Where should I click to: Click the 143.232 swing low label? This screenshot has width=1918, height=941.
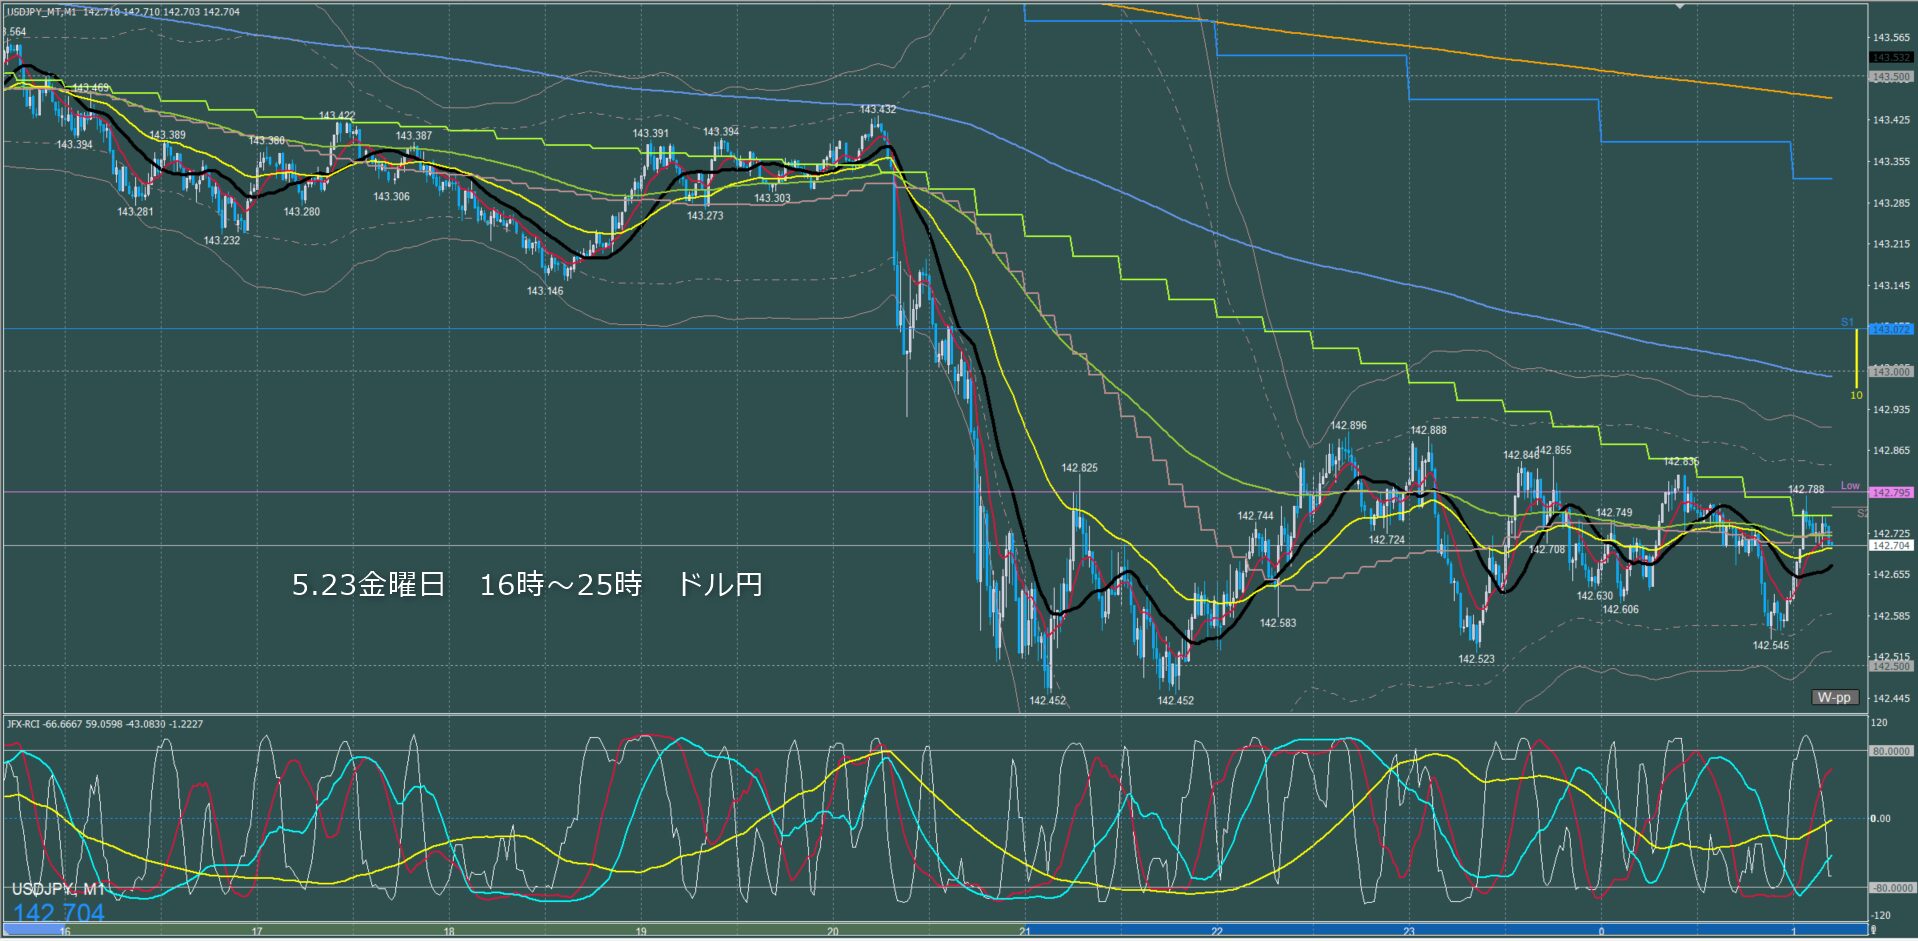pyautogui.click(x=222, y=241)
